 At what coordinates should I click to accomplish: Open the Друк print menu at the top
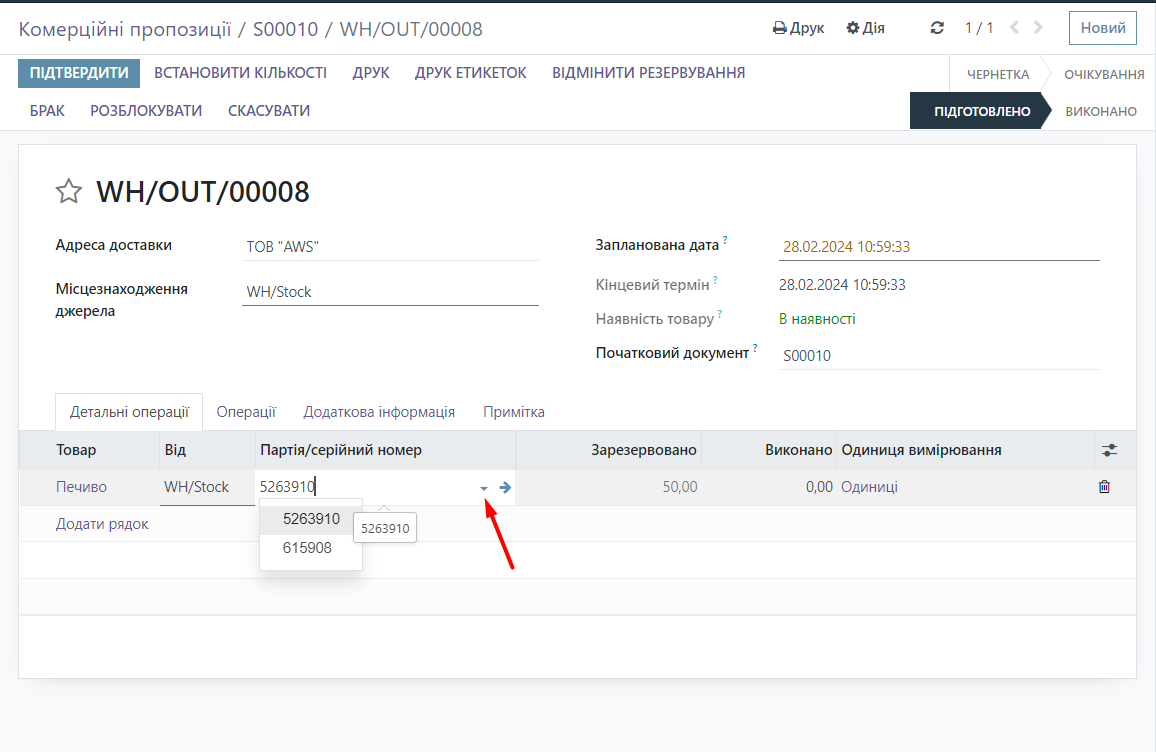[x=799, y=28]
